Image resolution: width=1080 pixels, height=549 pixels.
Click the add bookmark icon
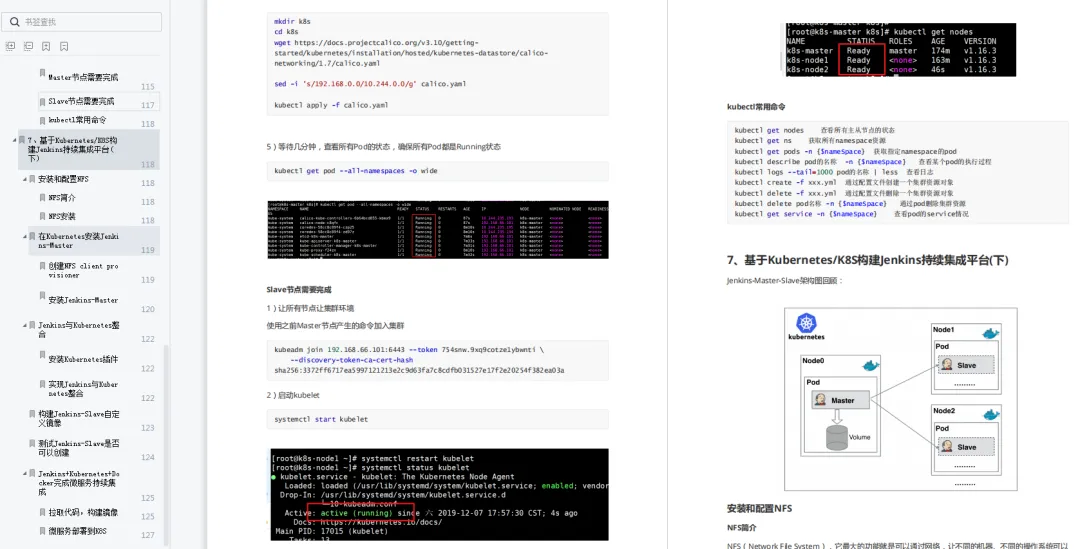pos(46,46)
